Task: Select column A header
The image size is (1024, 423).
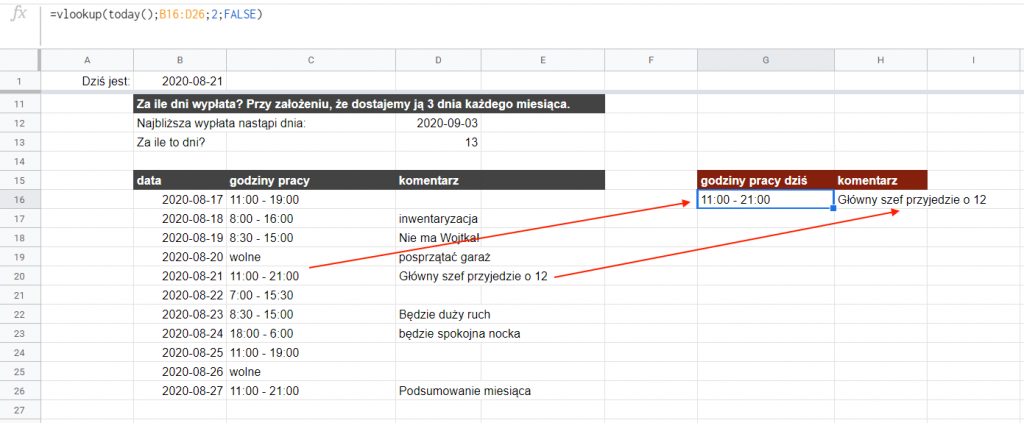Action: click(88, 60)
